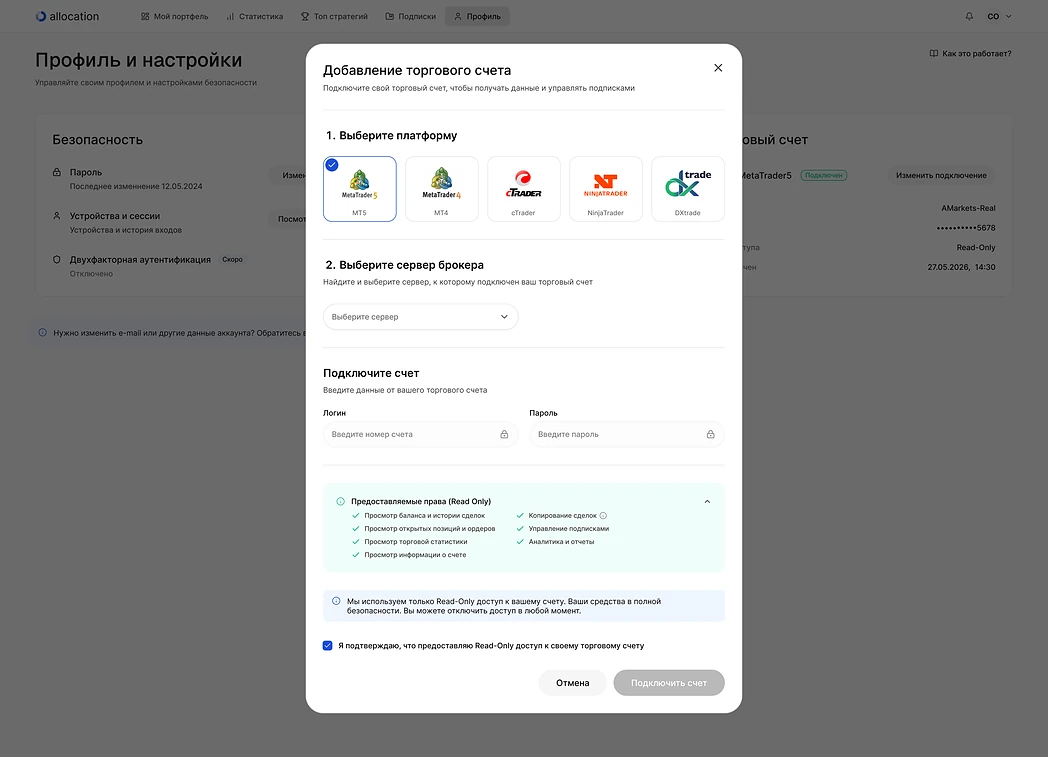Click the lock icon next to "Пароль" in security
The image size is (1048, 757).
[x=57, y=172]
